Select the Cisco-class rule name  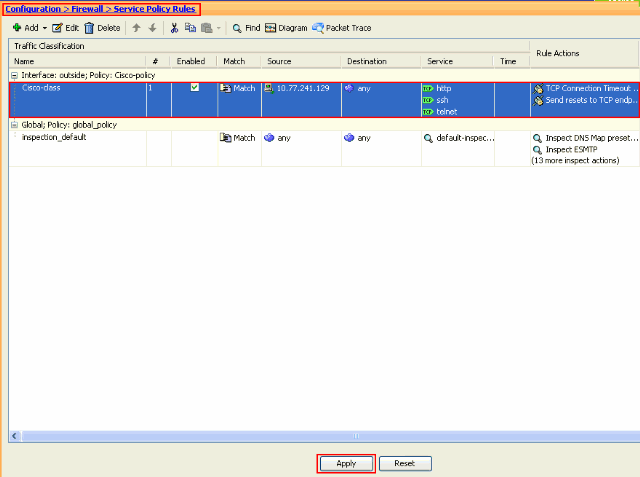[x=41, y=88]
